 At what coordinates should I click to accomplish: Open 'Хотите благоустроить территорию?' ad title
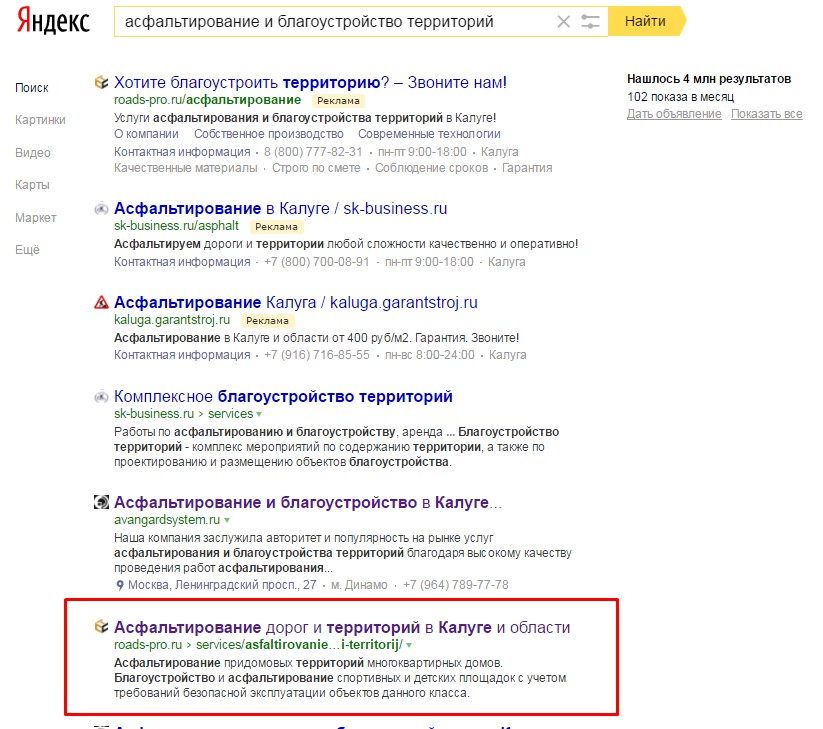coord(310,82)
